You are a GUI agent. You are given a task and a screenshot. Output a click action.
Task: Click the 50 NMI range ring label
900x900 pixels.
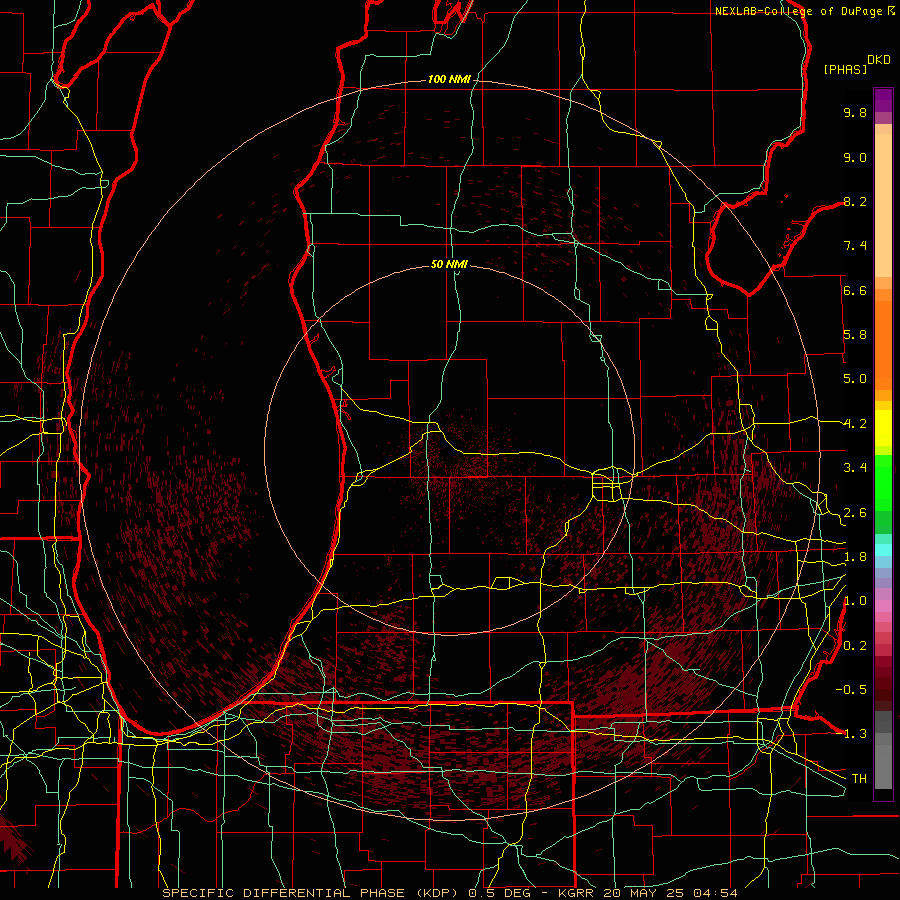[x=449, y=264]
